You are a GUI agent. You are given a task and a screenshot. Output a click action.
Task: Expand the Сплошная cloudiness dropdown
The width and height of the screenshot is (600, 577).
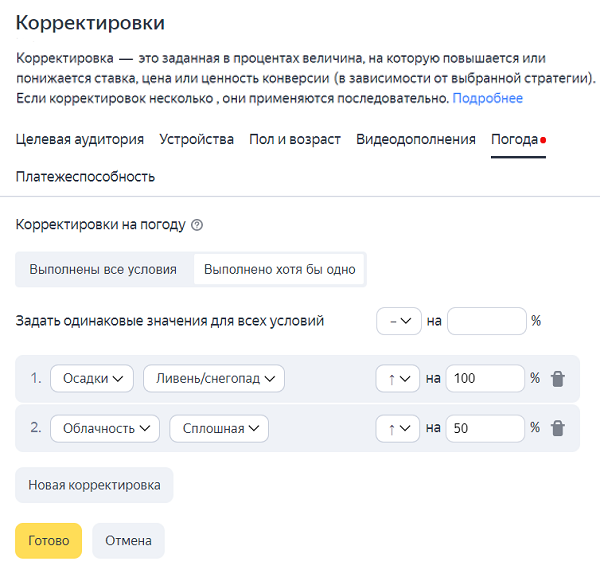point(219,428)
